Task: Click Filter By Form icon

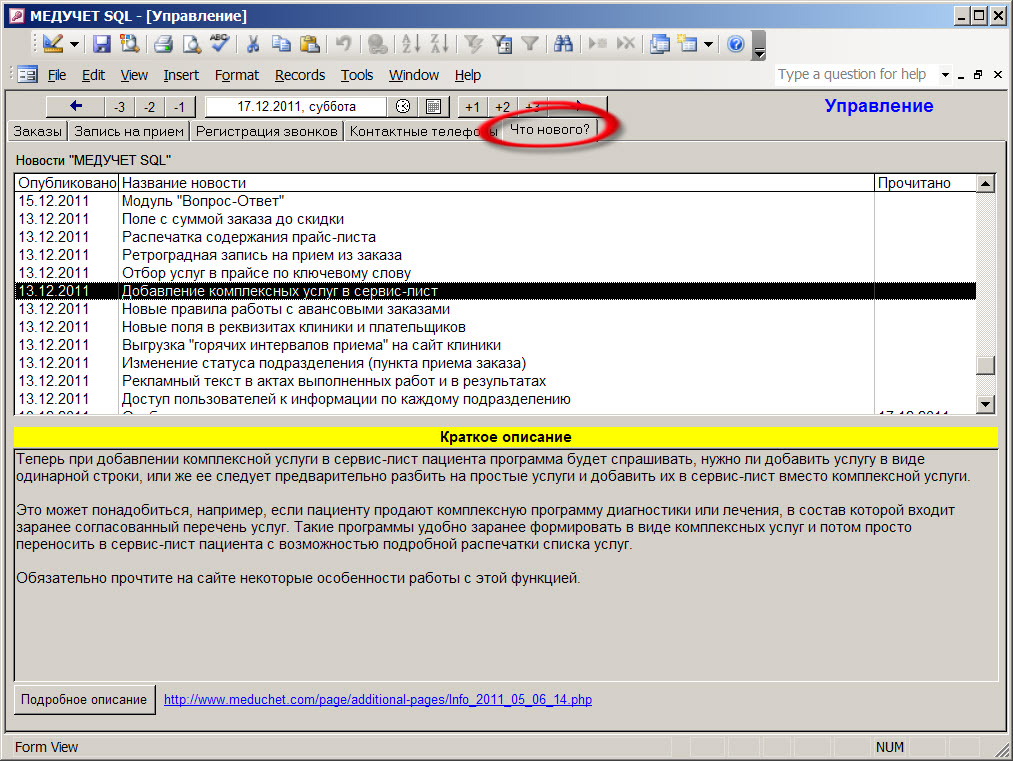Action: tap(502, 44)
